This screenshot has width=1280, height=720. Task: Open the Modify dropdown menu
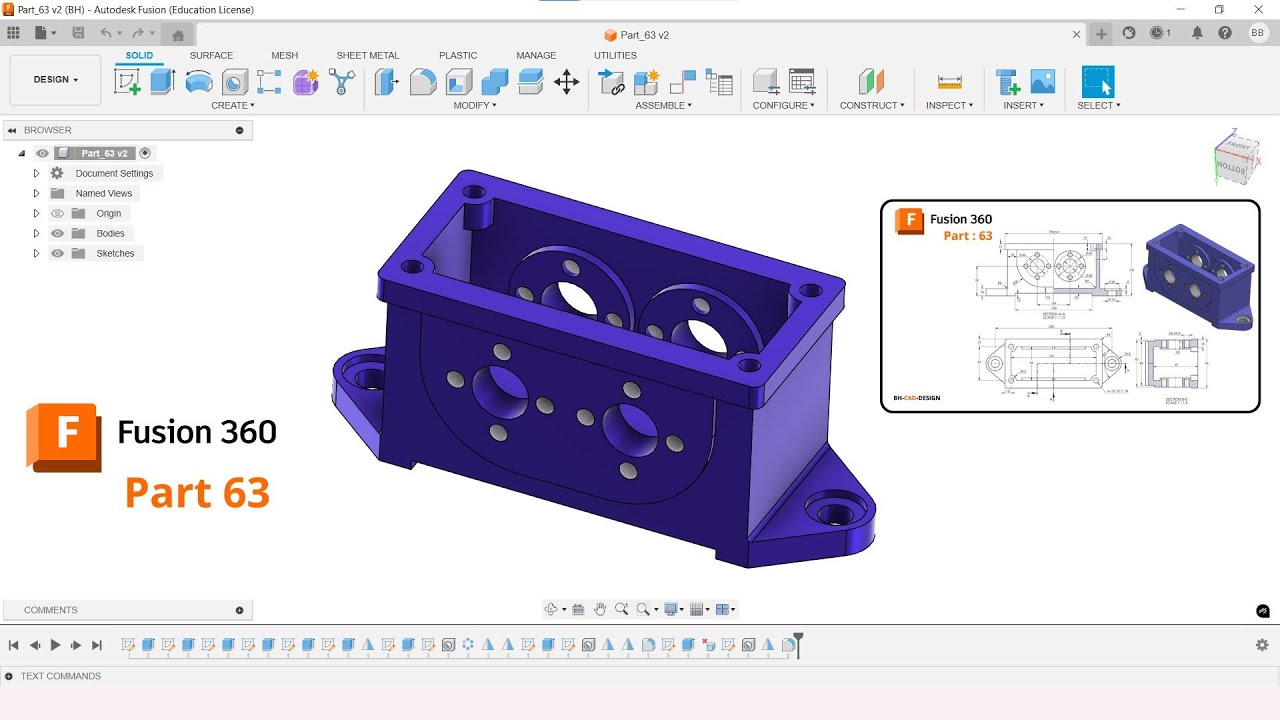point(475,105)
